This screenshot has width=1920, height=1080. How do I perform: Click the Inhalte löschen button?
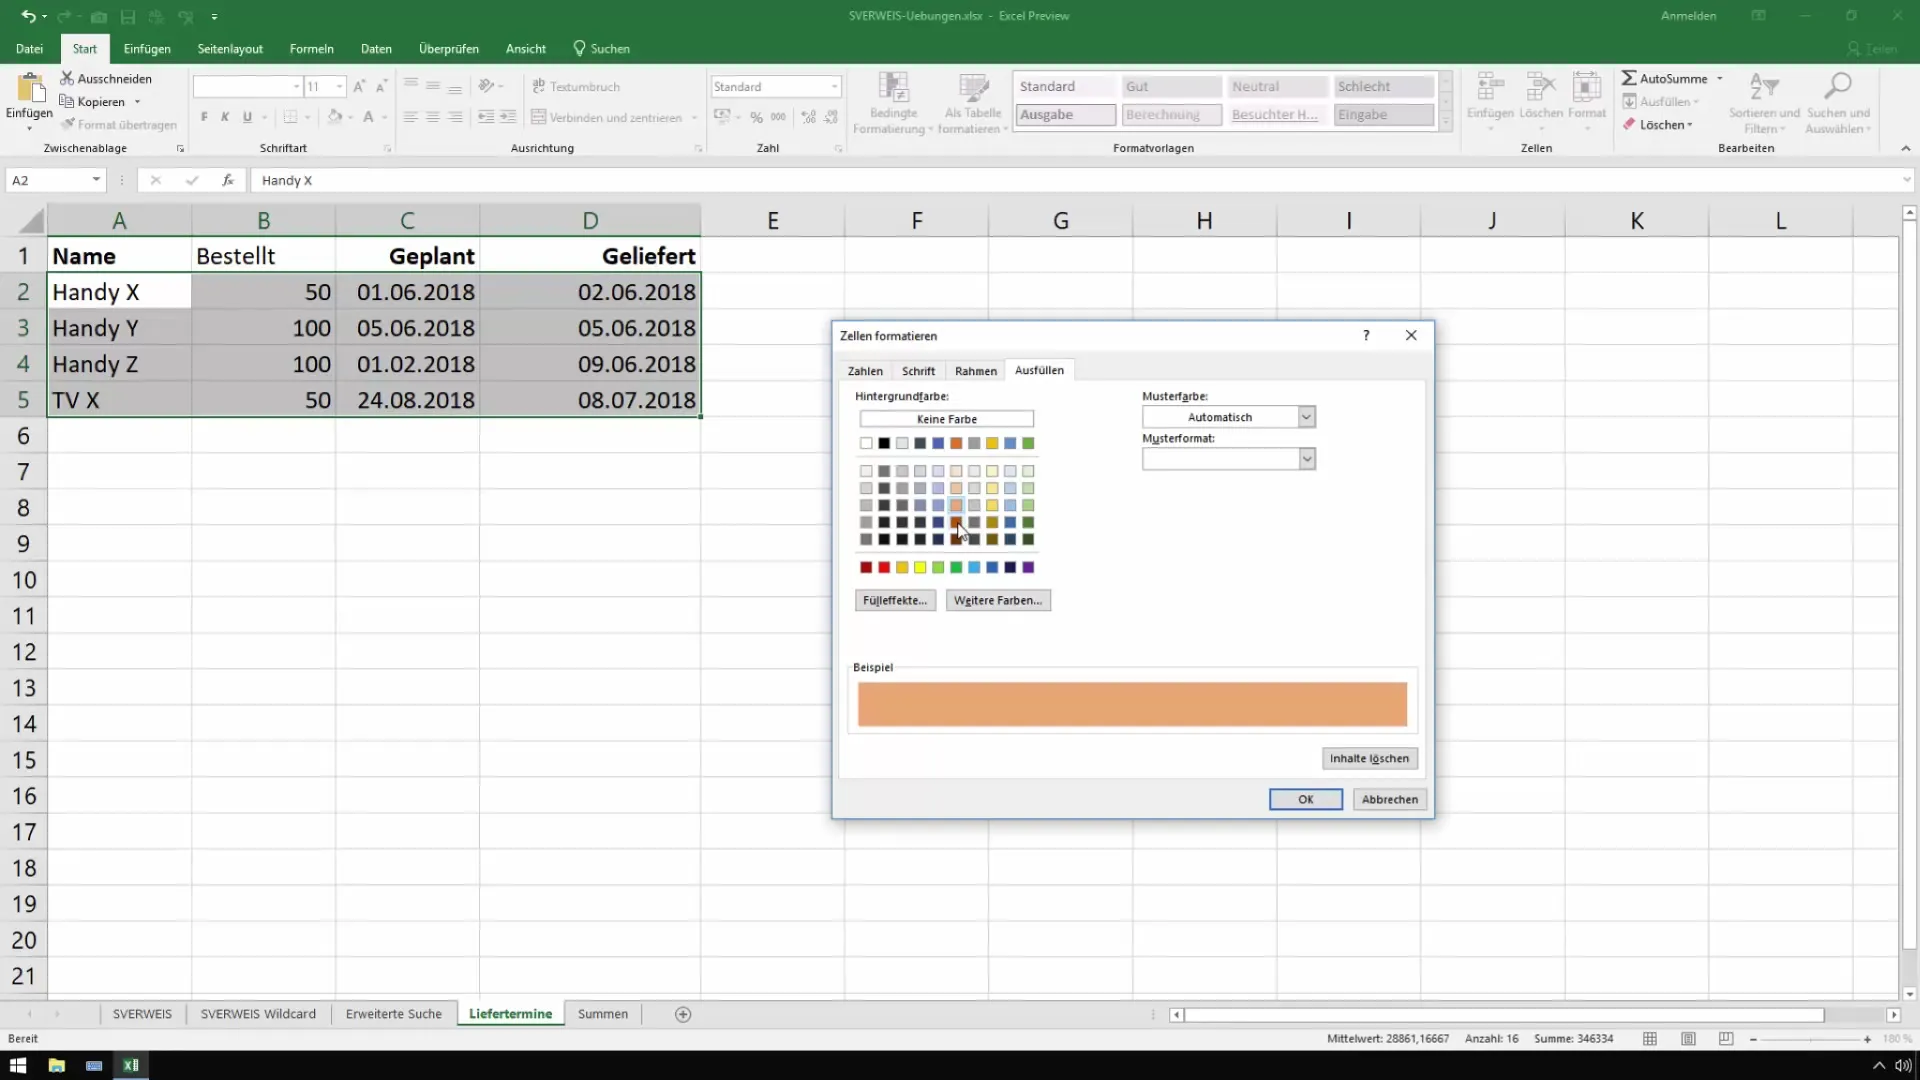tap(1369, 758)
